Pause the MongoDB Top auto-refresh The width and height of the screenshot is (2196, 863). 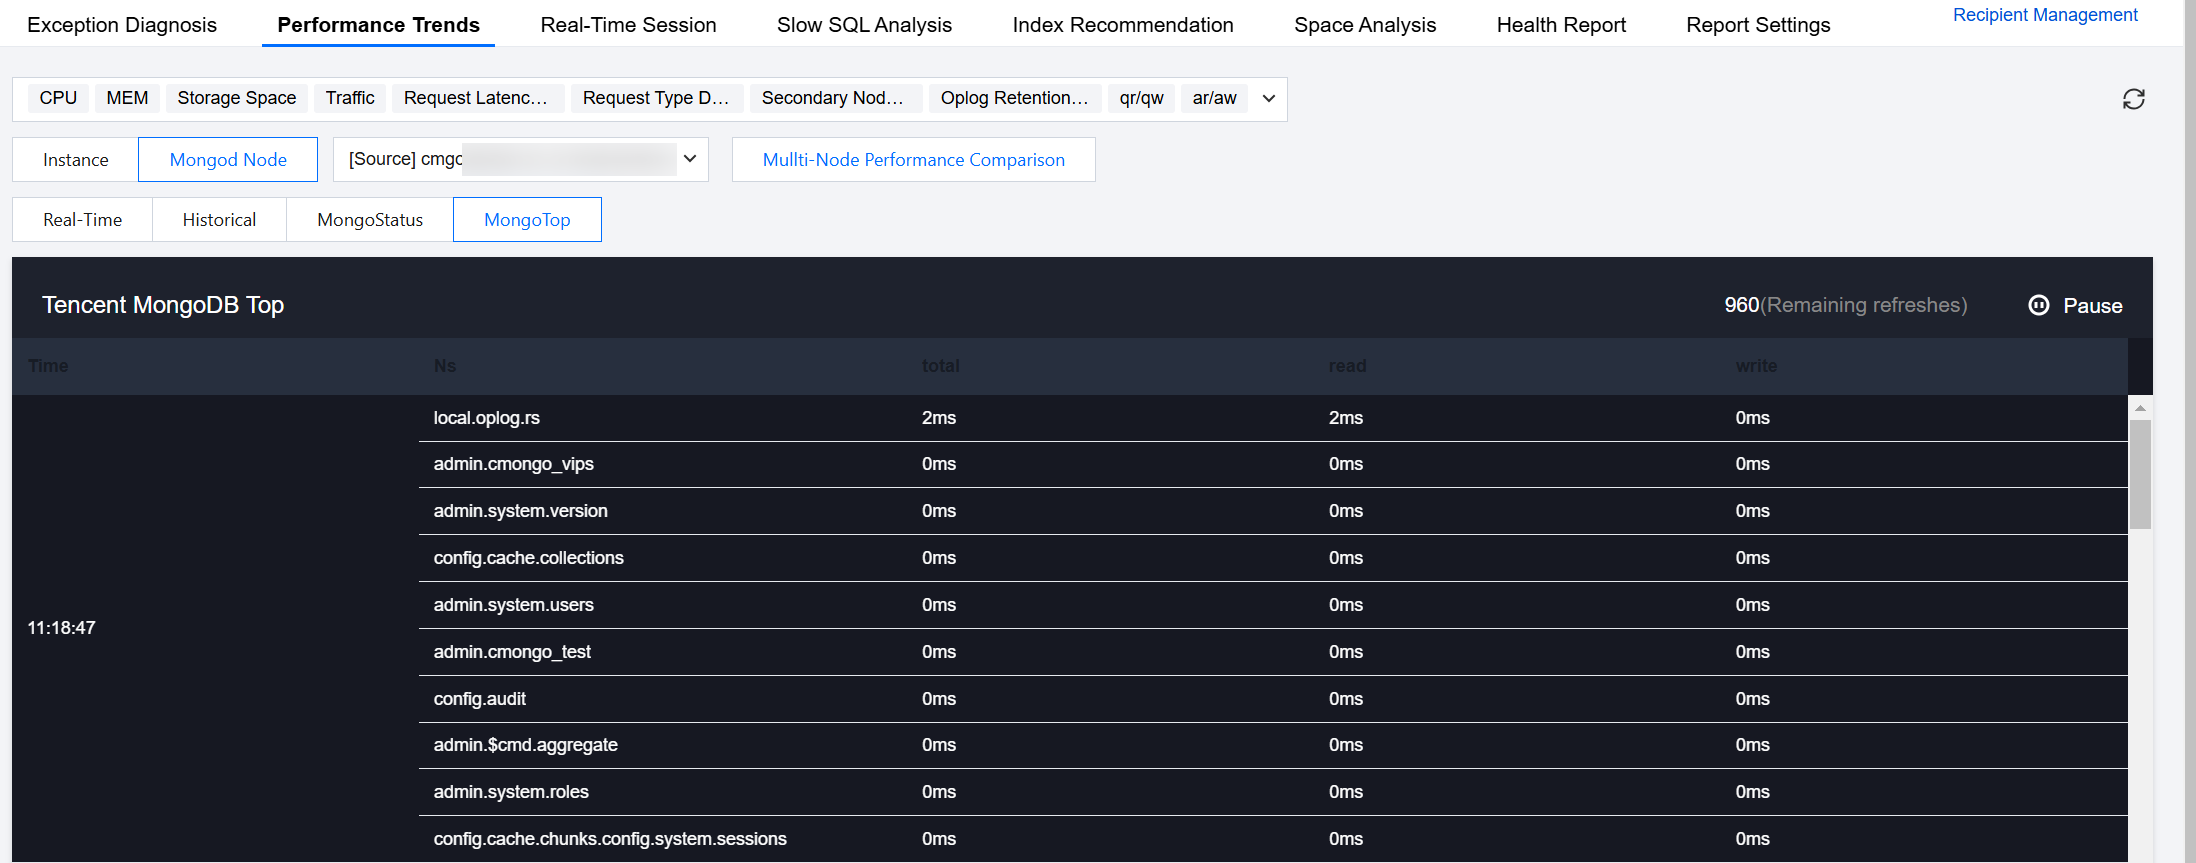pos(2075,306)
